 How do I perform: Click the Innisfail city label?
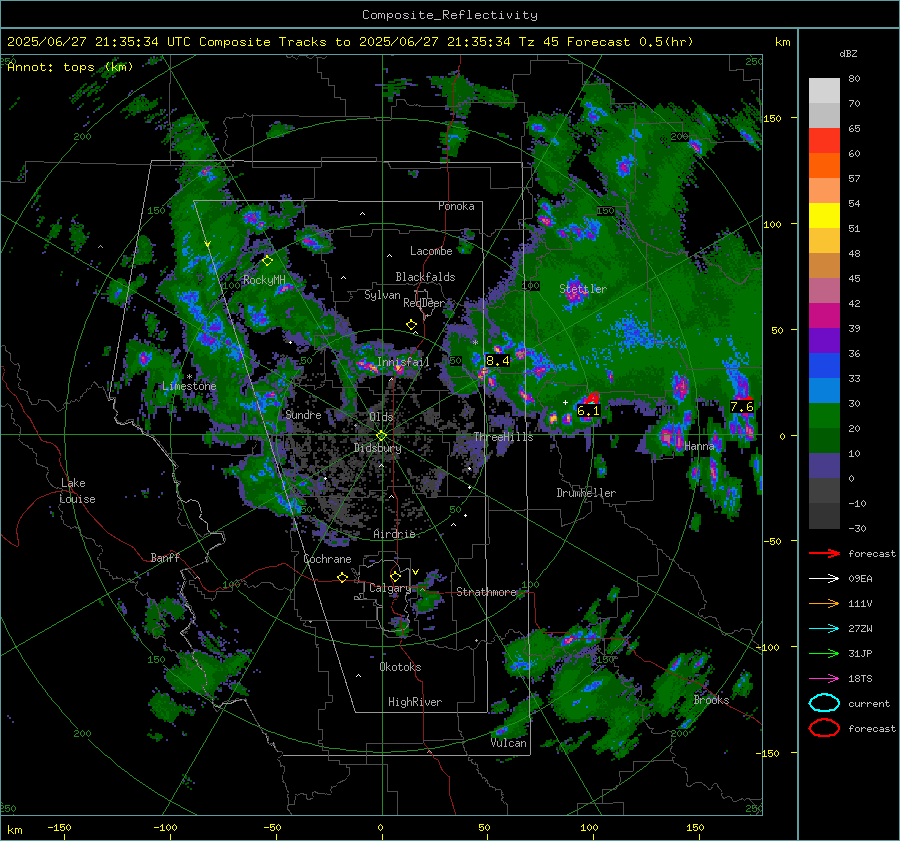click(x=403, y=362)
